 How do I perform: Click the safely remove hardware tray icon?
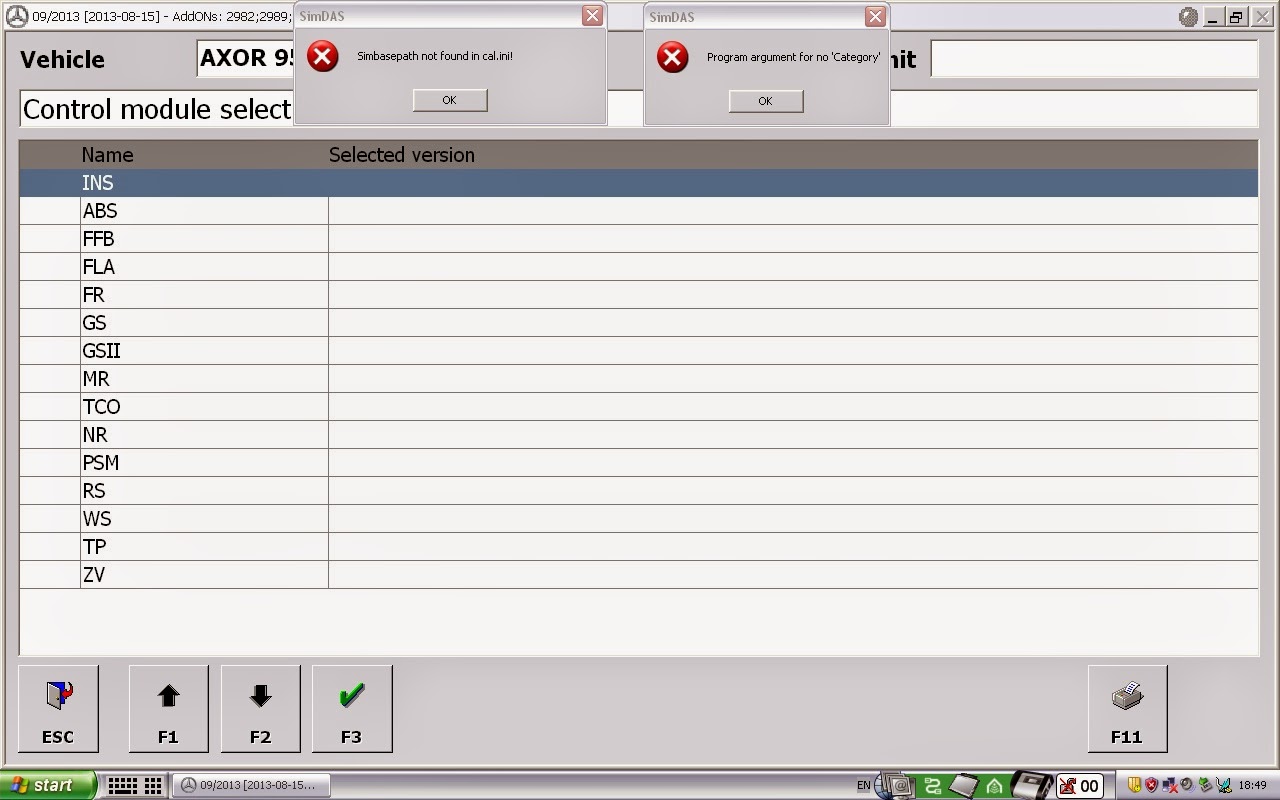1204,785
